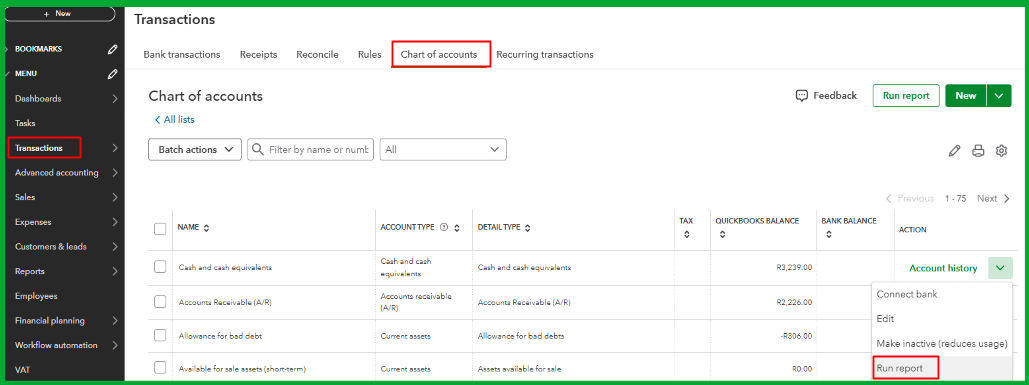Expand the Transactions sidebar chevron
The width and height of the screenshot is (1029, 385).
[x=115, y=148]
